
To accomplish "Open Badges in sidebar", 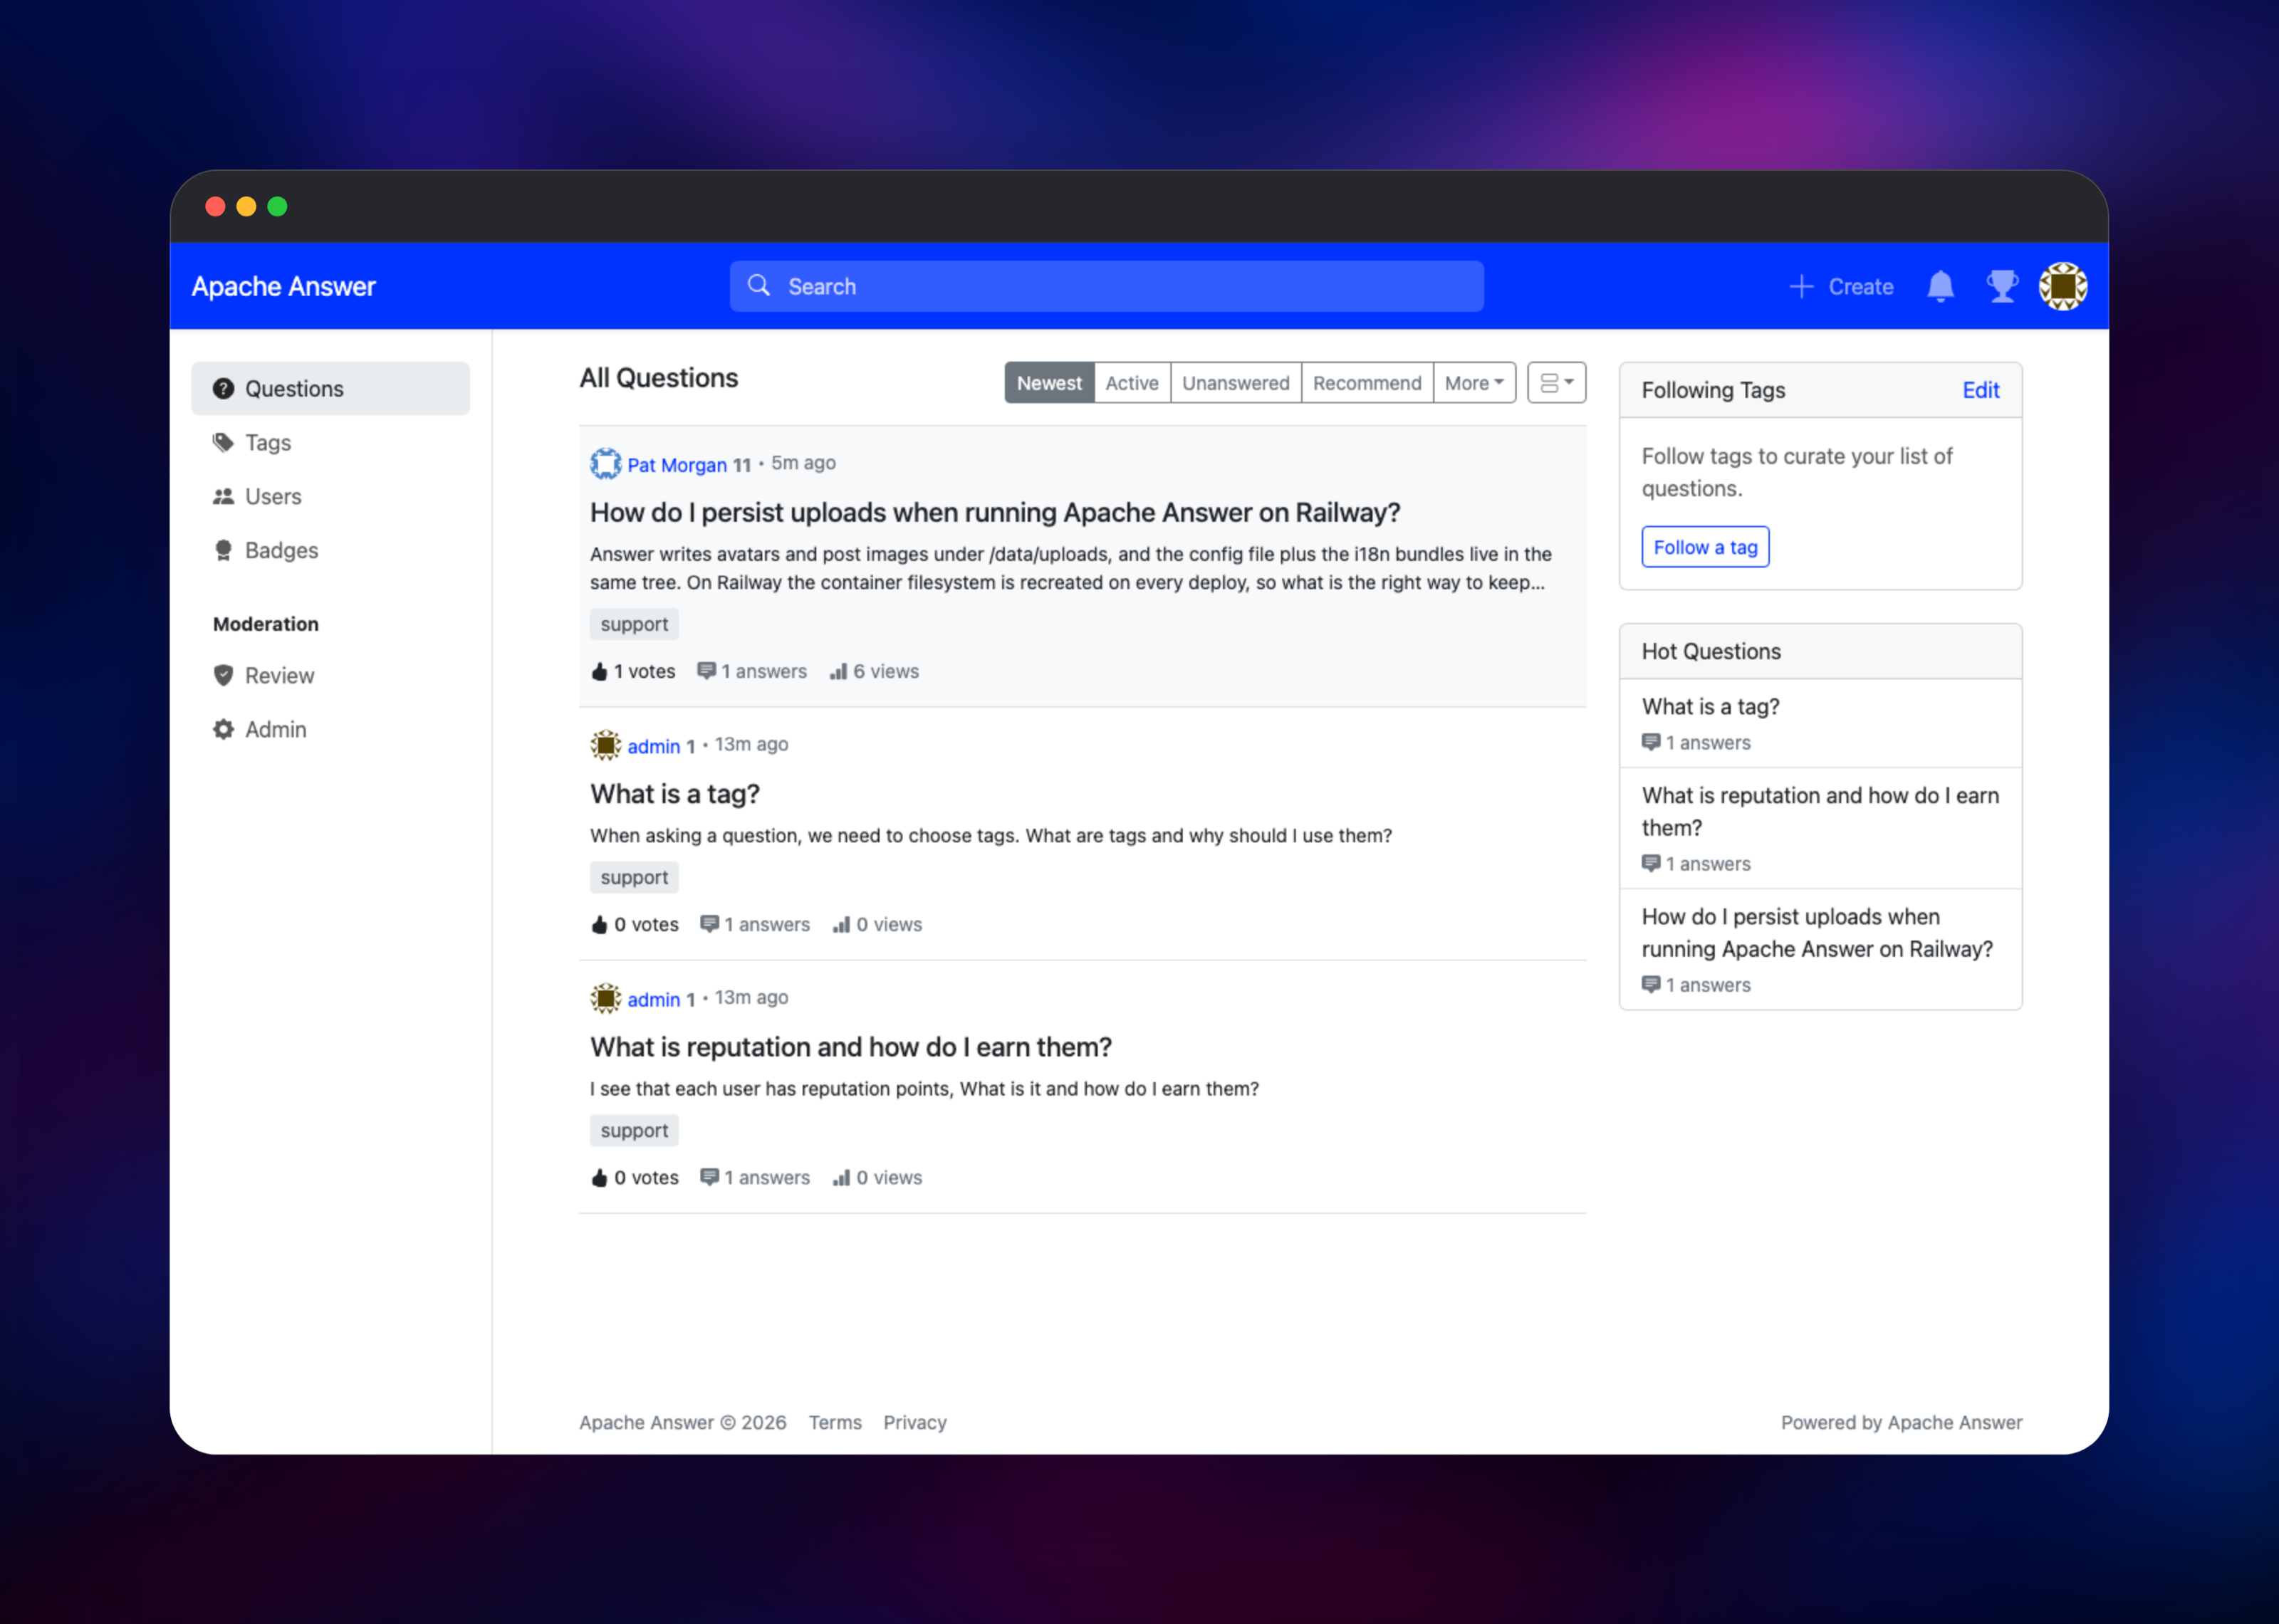I will (330, 551).
